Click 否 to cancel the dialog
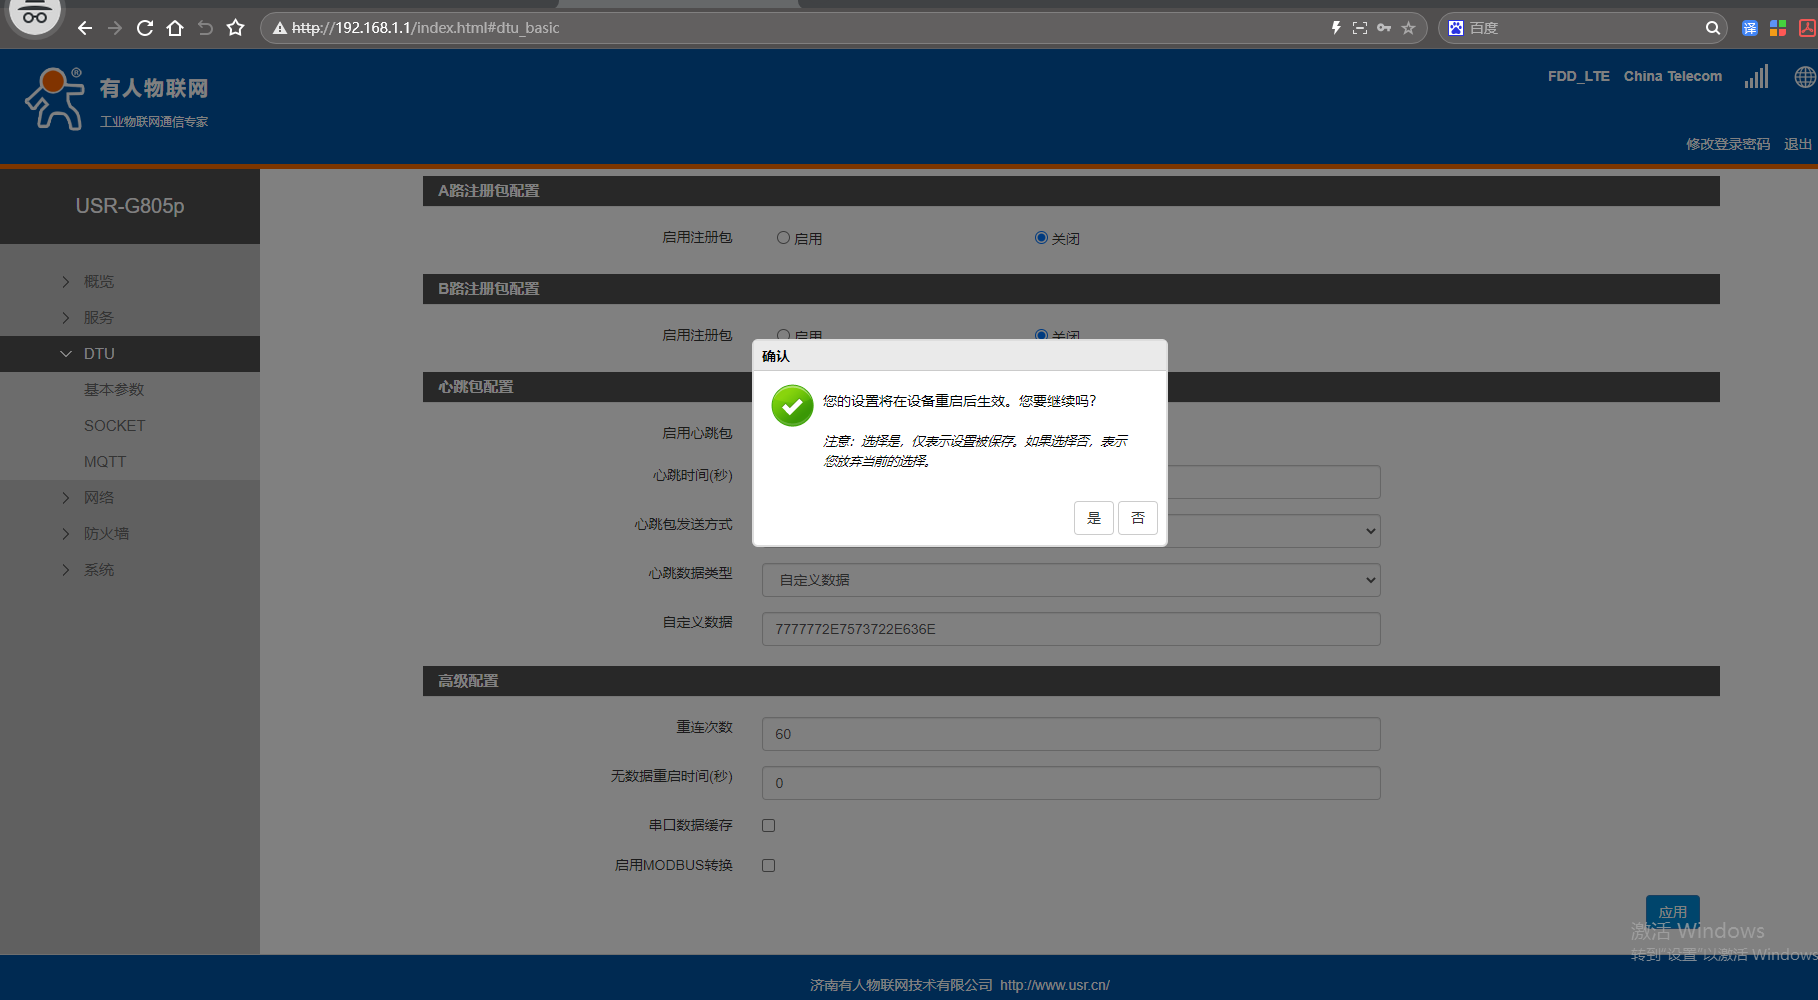Viewport: 1818px width, 1000px height. [x=1137, y=518]
